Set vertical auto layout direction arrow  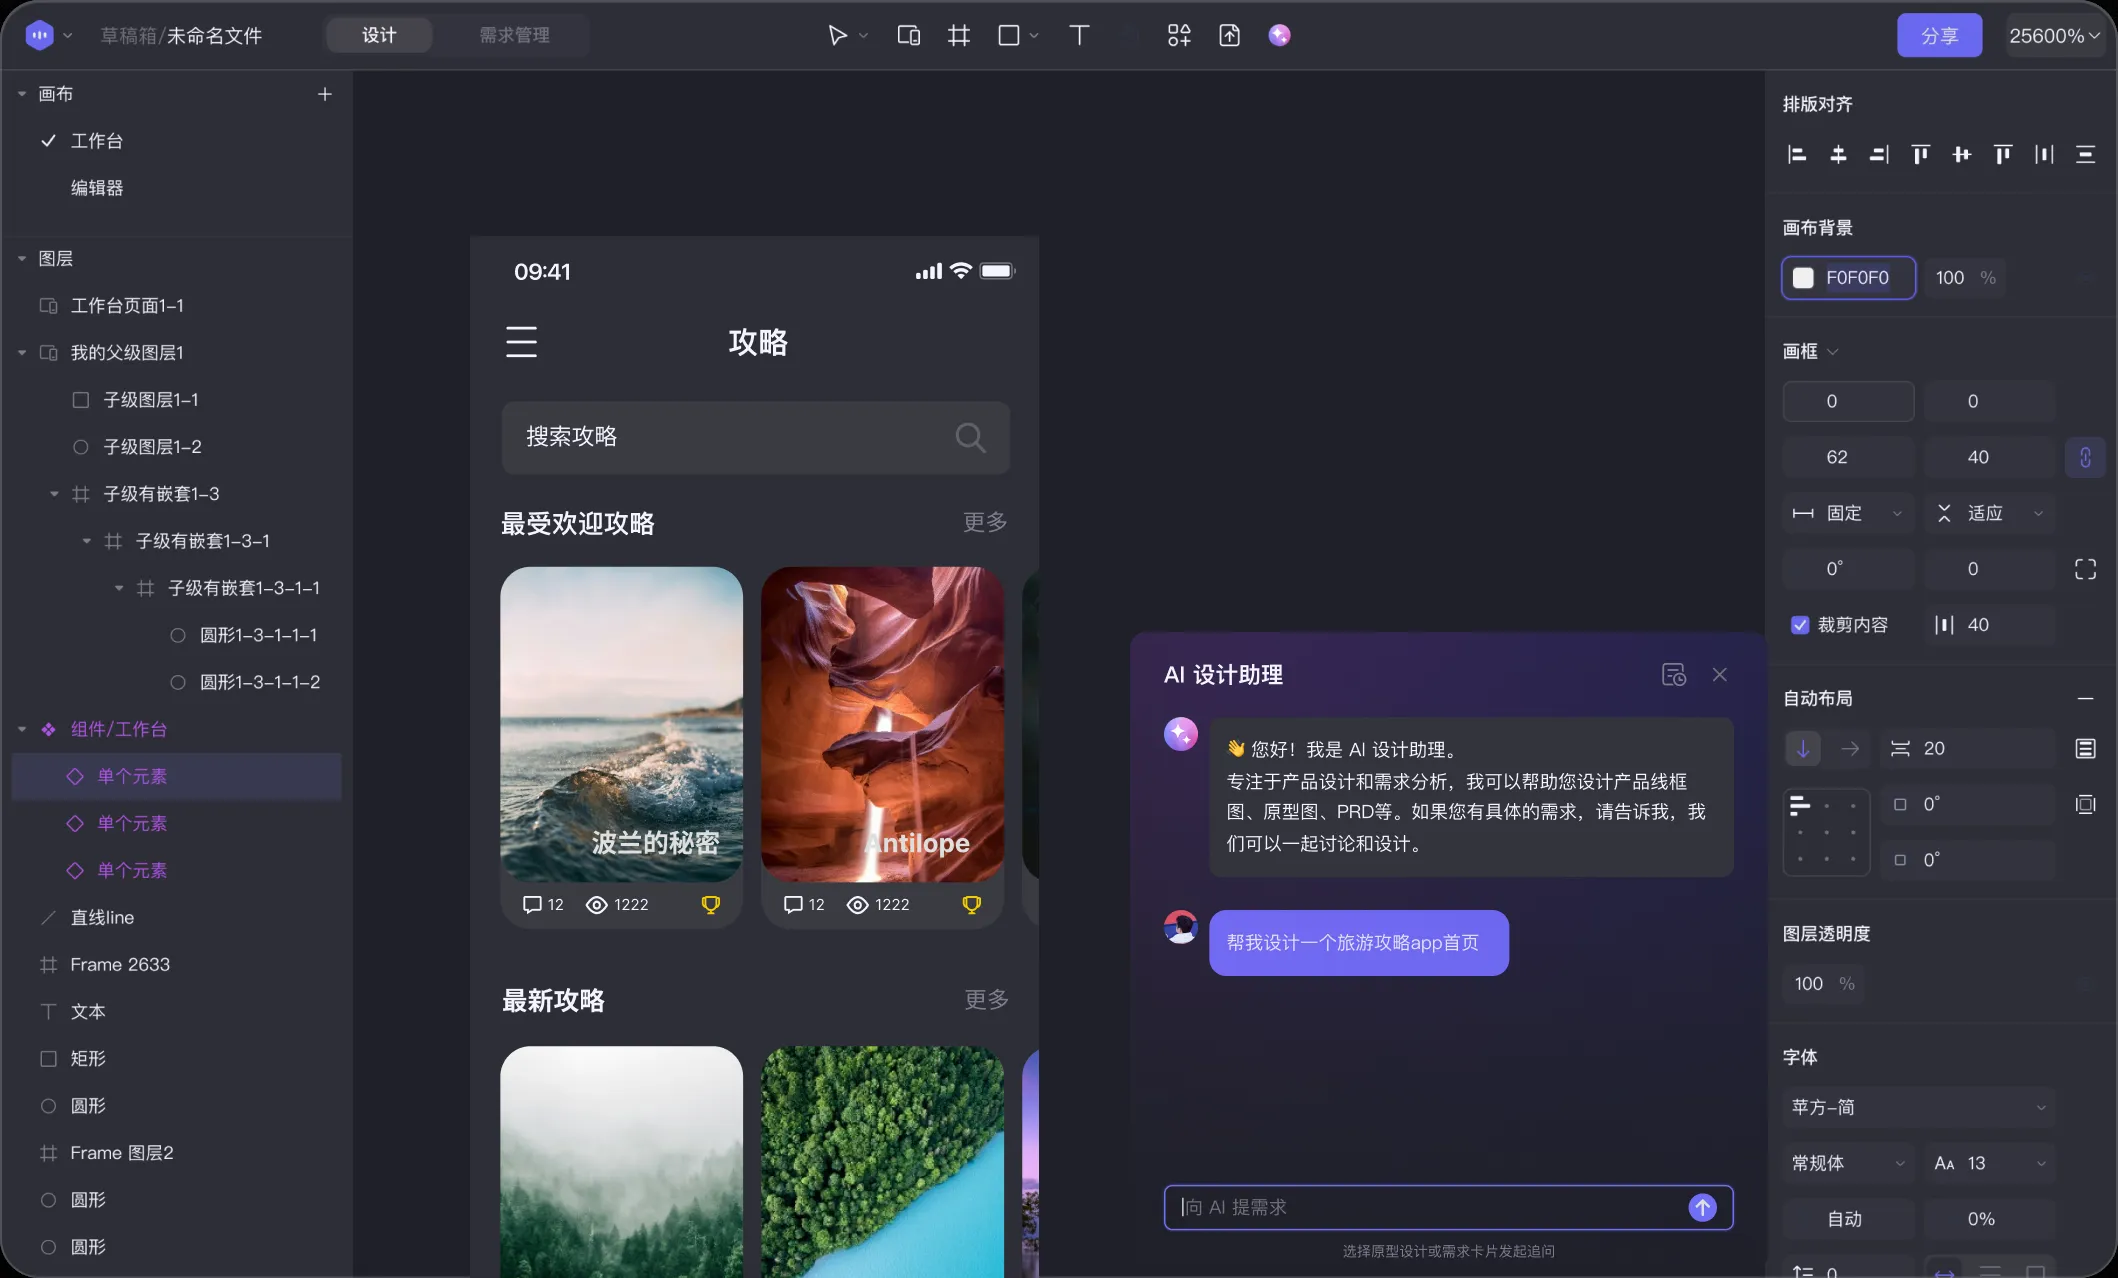click(x=1802, y=748)
